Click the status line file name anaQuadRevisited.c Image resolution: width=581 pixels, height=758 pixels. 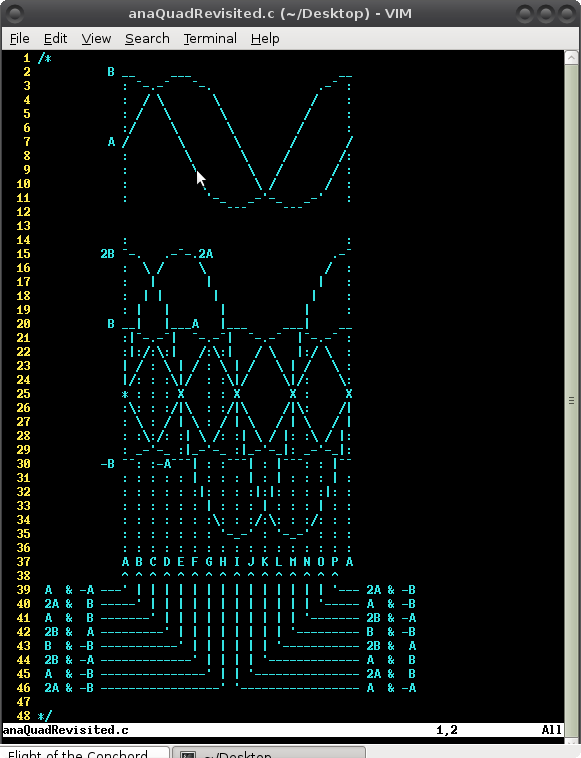(66, 729)
